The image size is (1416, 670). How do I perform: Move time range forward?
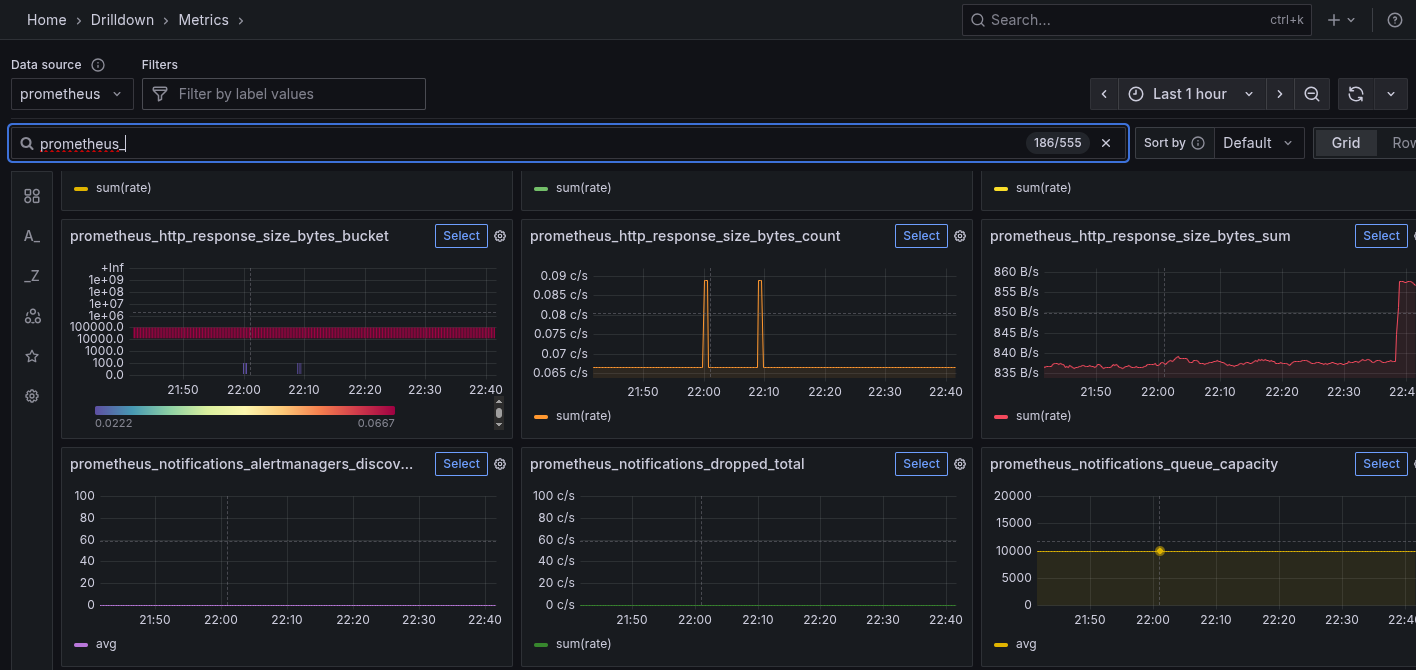[1280, 94]
